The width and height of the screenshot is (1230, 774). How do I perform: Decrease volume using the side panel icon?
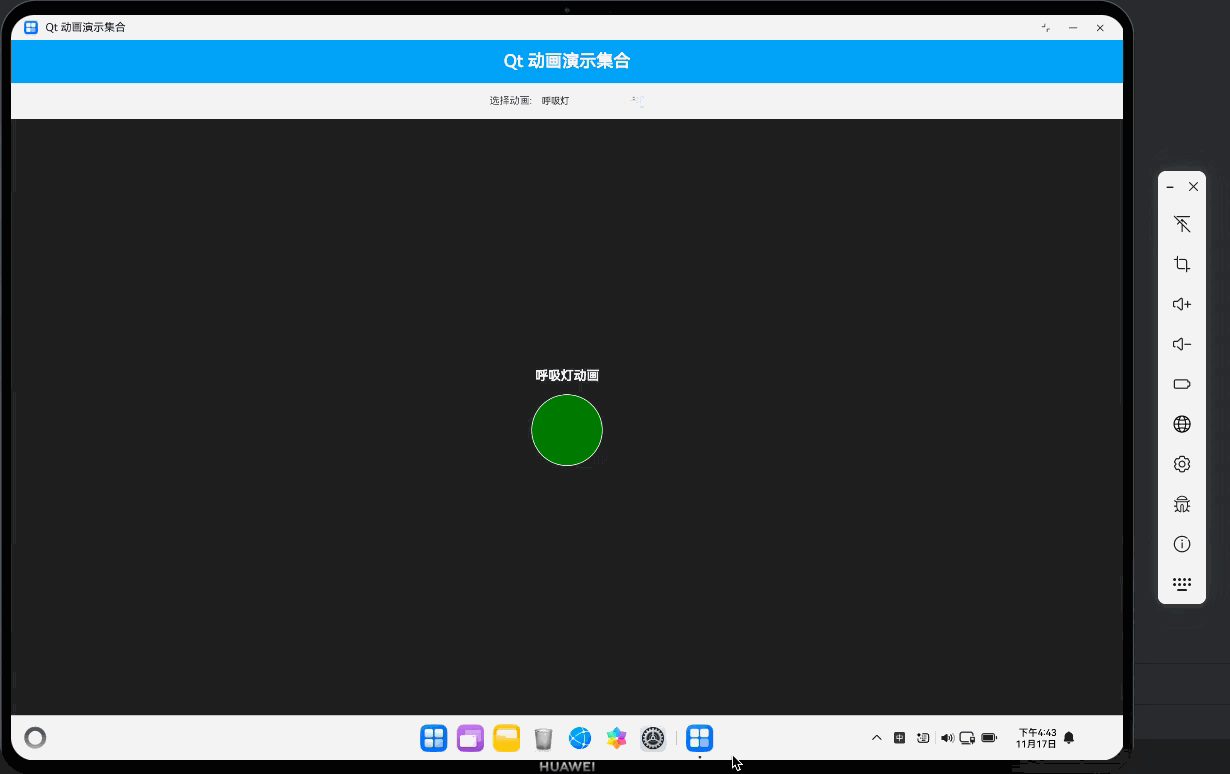click(1182, 344)
